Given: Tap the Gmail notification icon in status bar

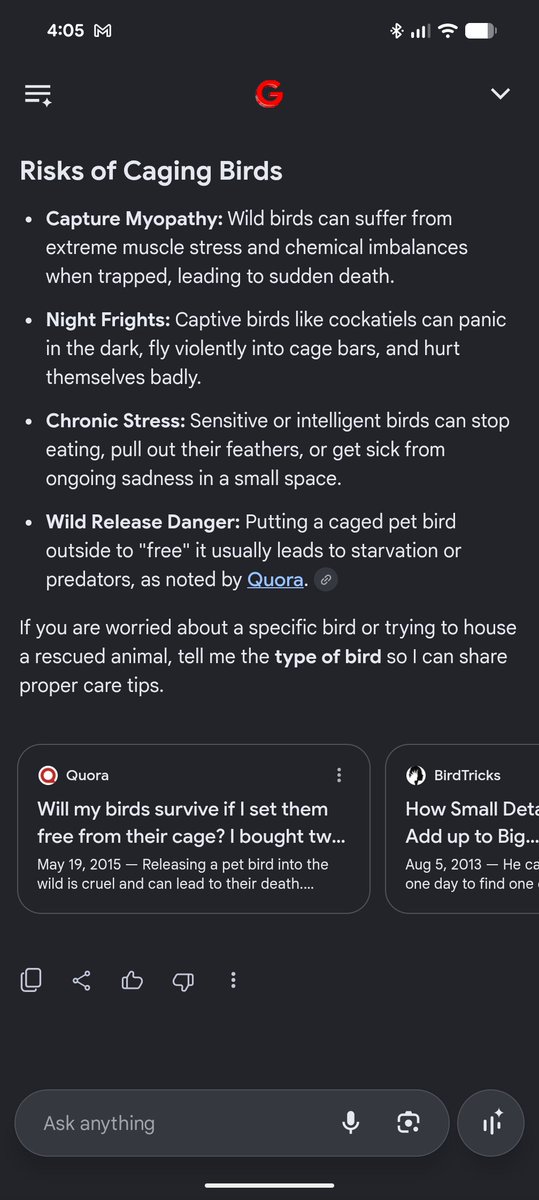Looking at the screenshot, I should coord(102,31).
